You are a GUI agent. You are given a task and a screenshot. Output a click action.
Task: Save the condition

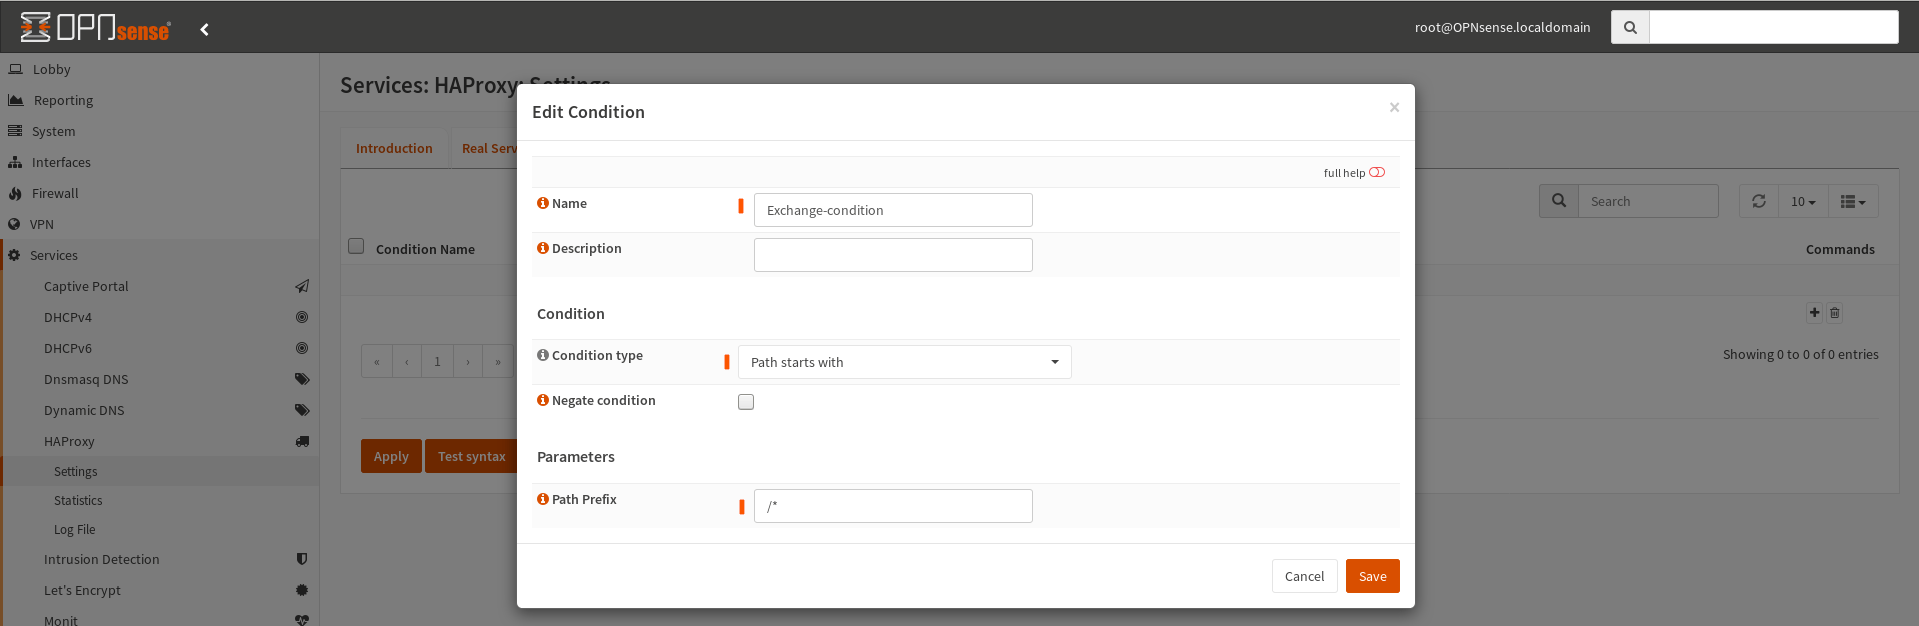click(1372, 576)
